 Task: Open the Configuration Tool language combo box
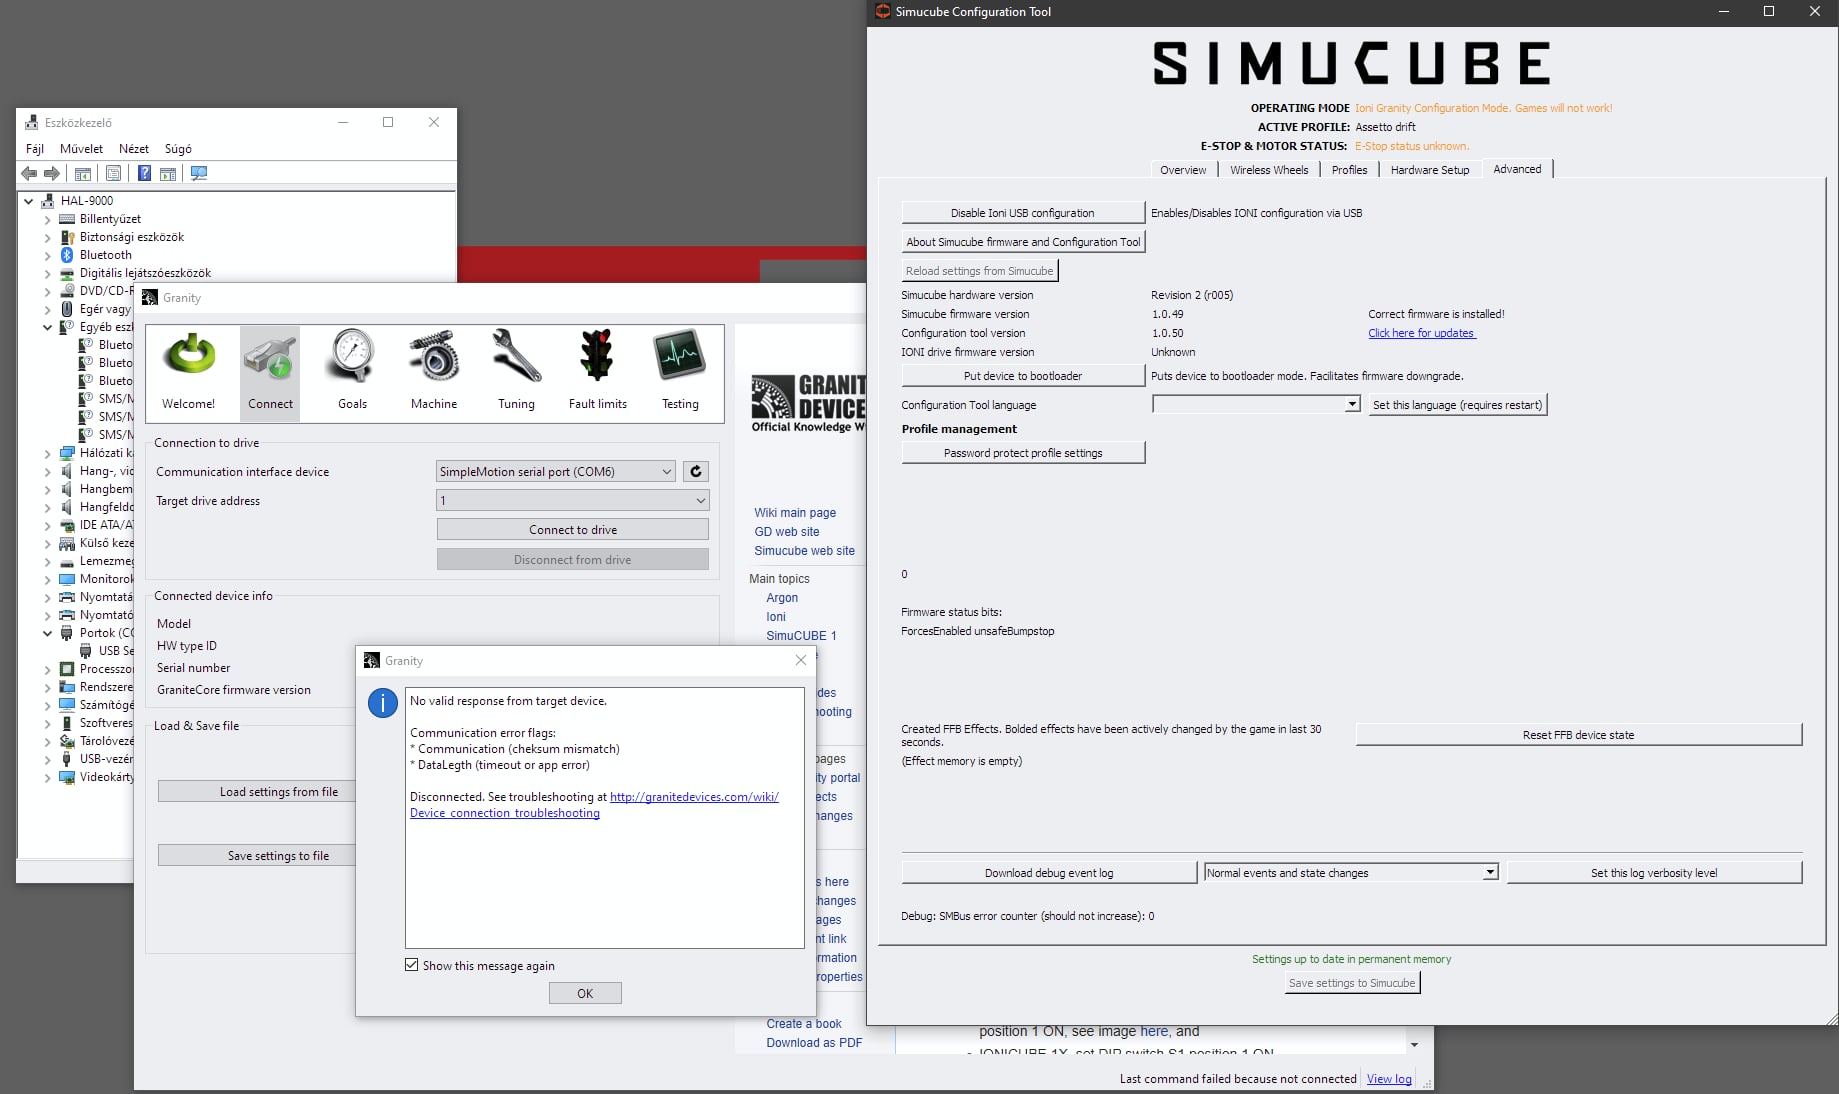[1256, 404]
